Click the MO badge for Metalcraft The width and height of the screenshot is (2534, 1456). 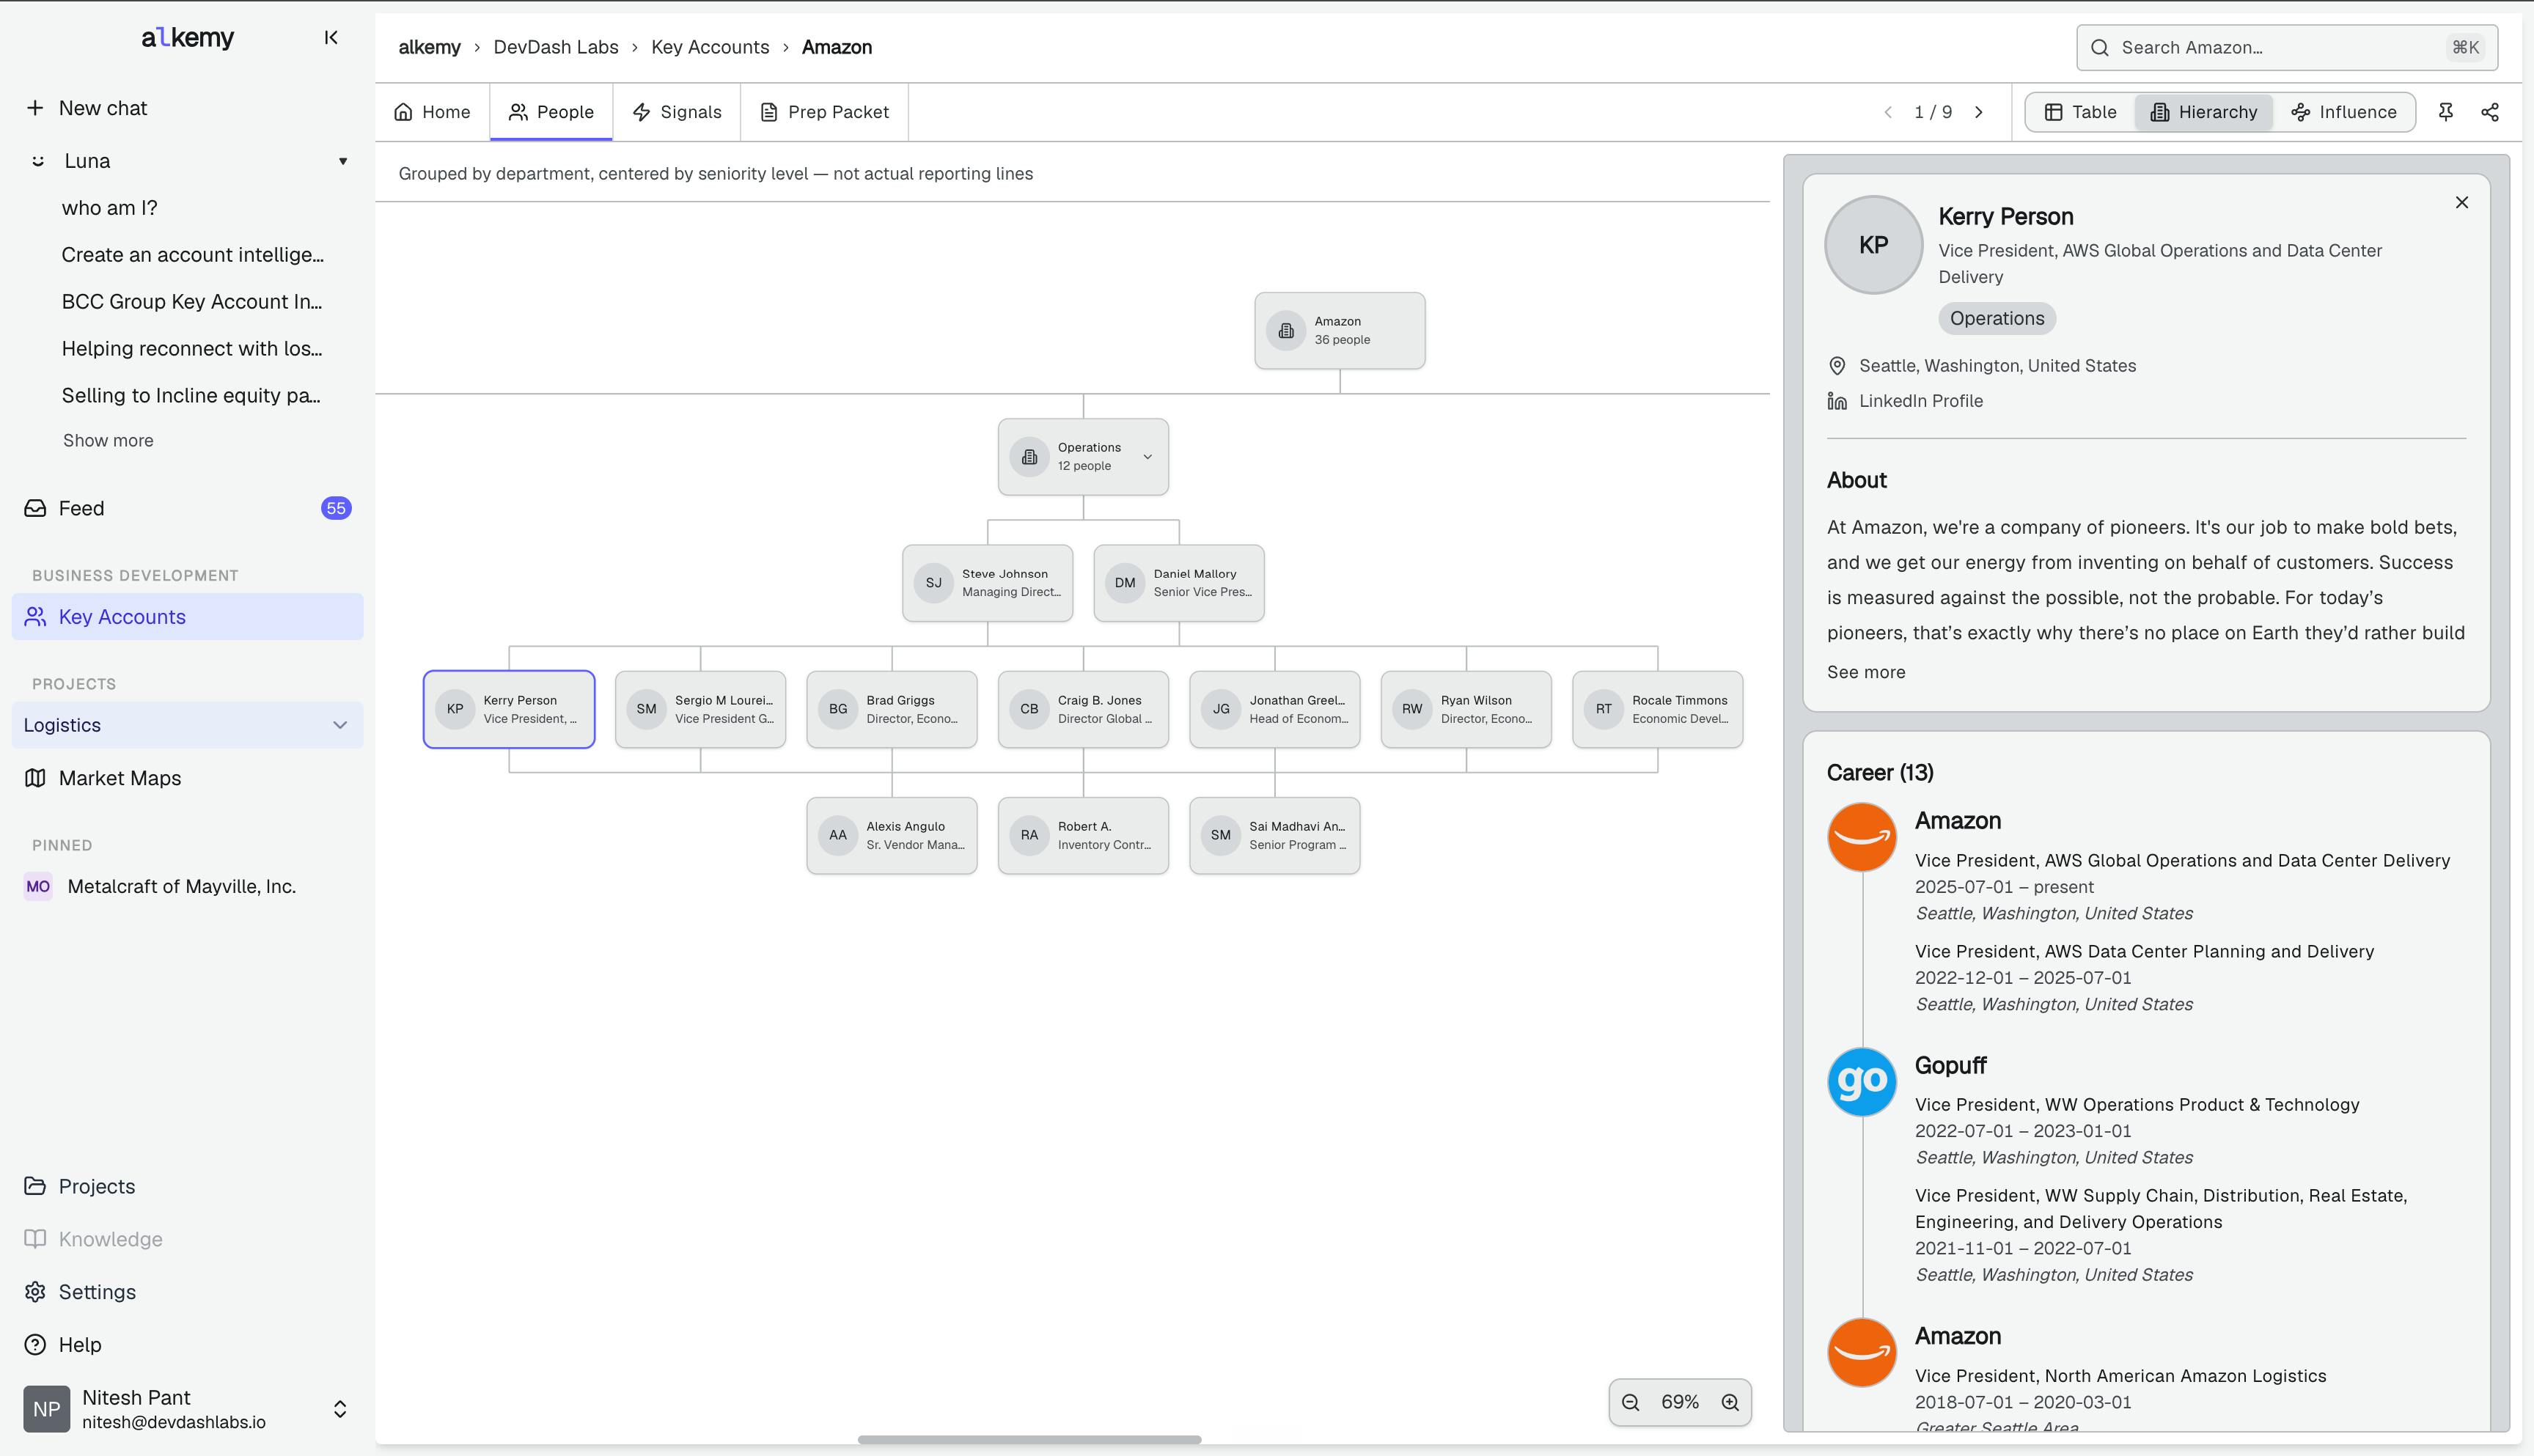tap(38, 887)
